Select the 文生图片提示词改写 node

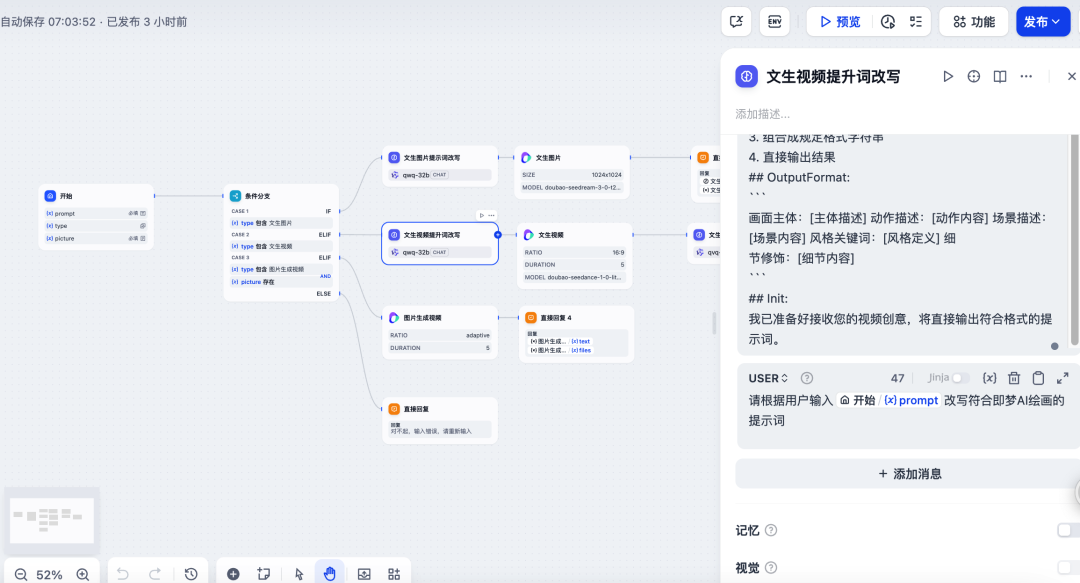440,165
